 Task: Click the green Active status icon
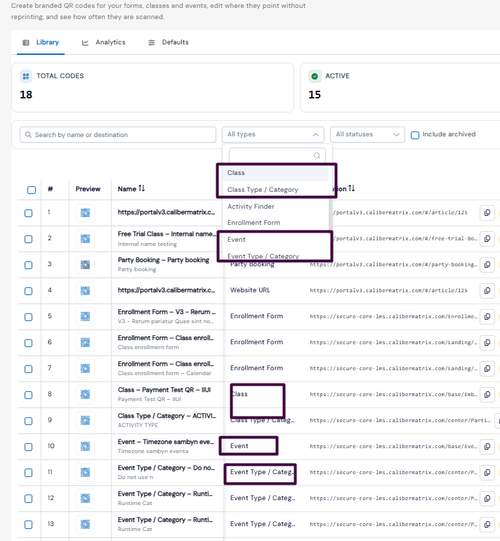[314, 76]
